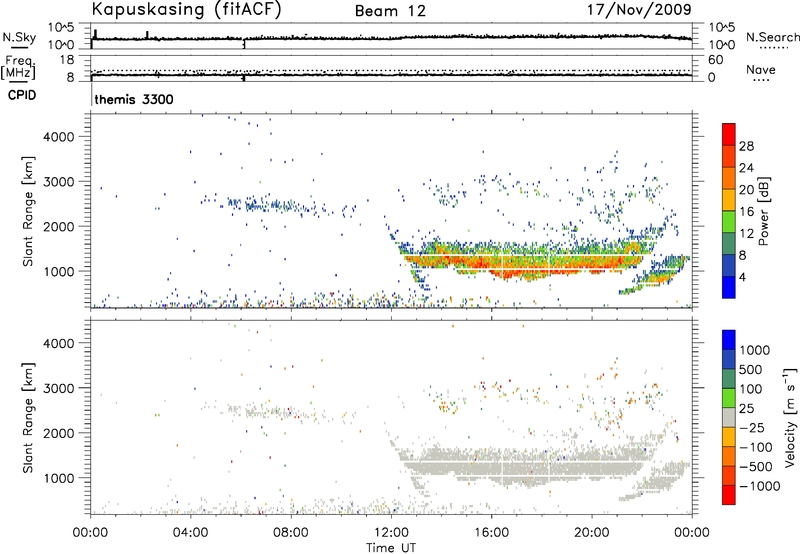Click the 24 dB colorbar label
This screenshot has height=554, width=800.
pyautogui.click(x=746, y=168)
